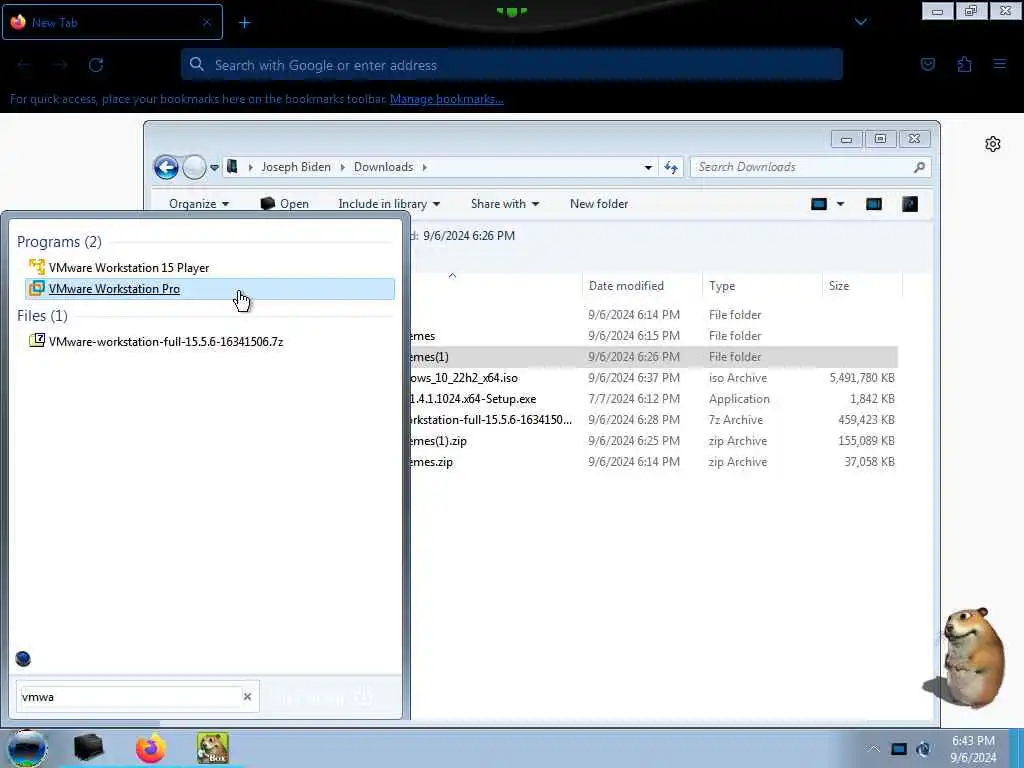This screenshot has height=768, width=1024.
Task: Refresh the Downloads folder view
Action: coord(671,167)
